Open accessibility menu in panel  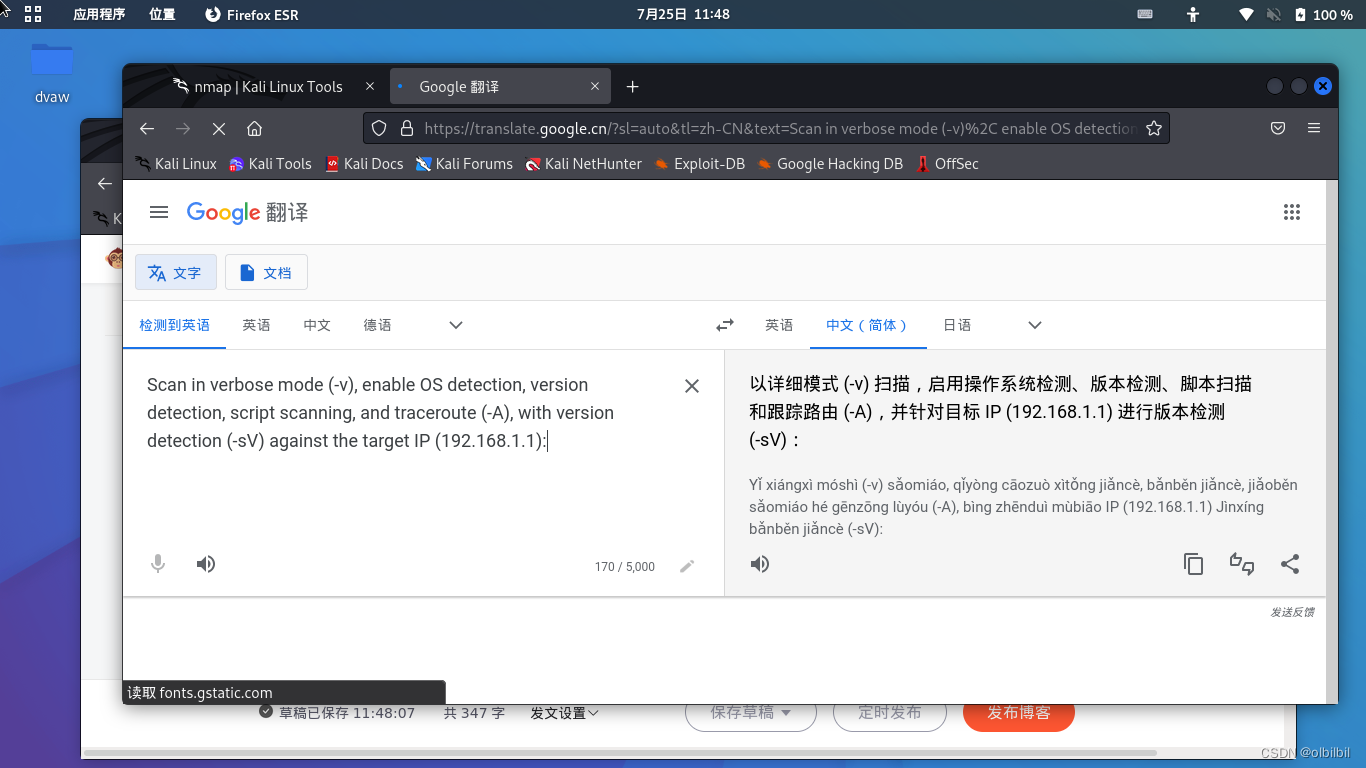tap(1192, 14)
